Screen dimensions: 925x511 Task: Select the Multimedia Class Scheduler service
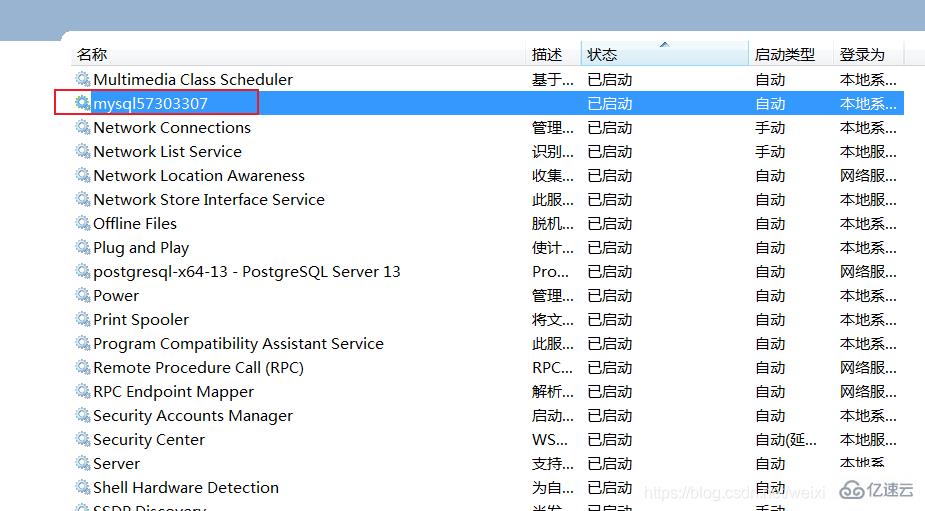pyautogui.click(x=193, y=80)
